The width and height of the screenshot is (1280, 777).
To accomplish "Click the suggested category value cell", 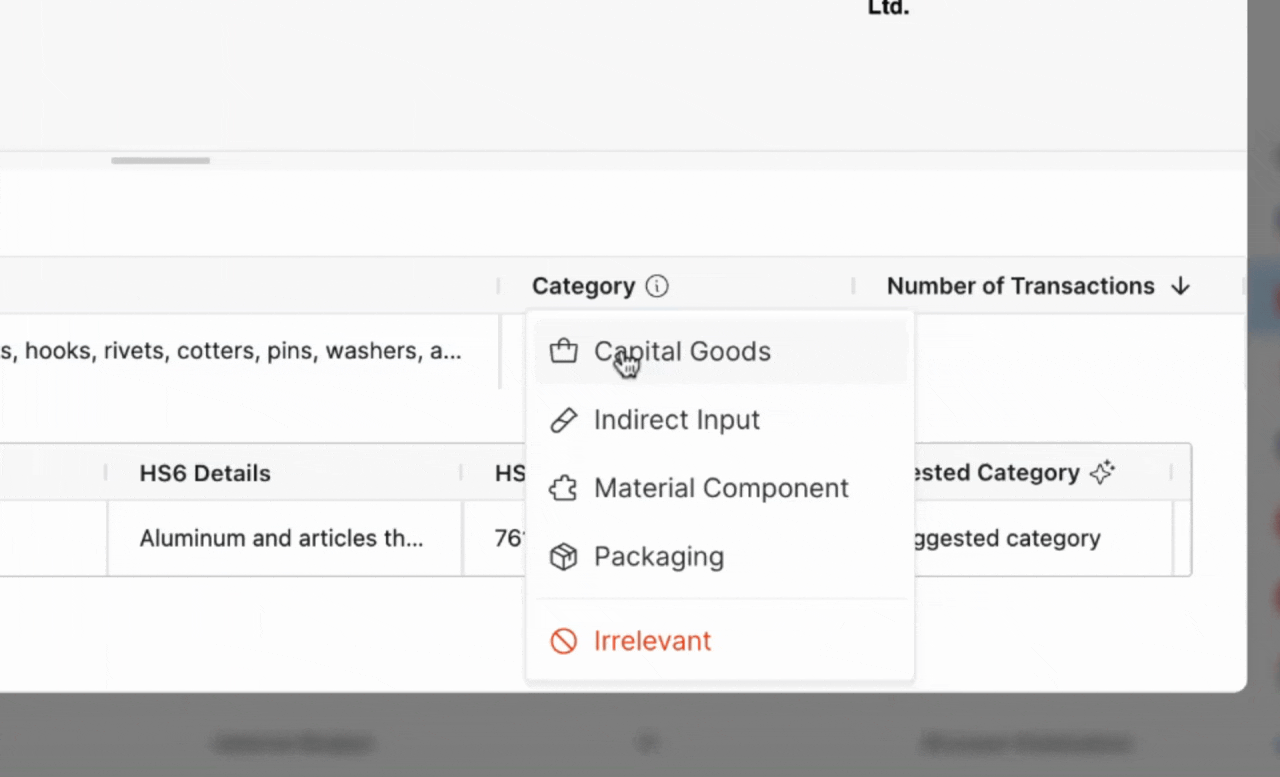I will 1005,539.
